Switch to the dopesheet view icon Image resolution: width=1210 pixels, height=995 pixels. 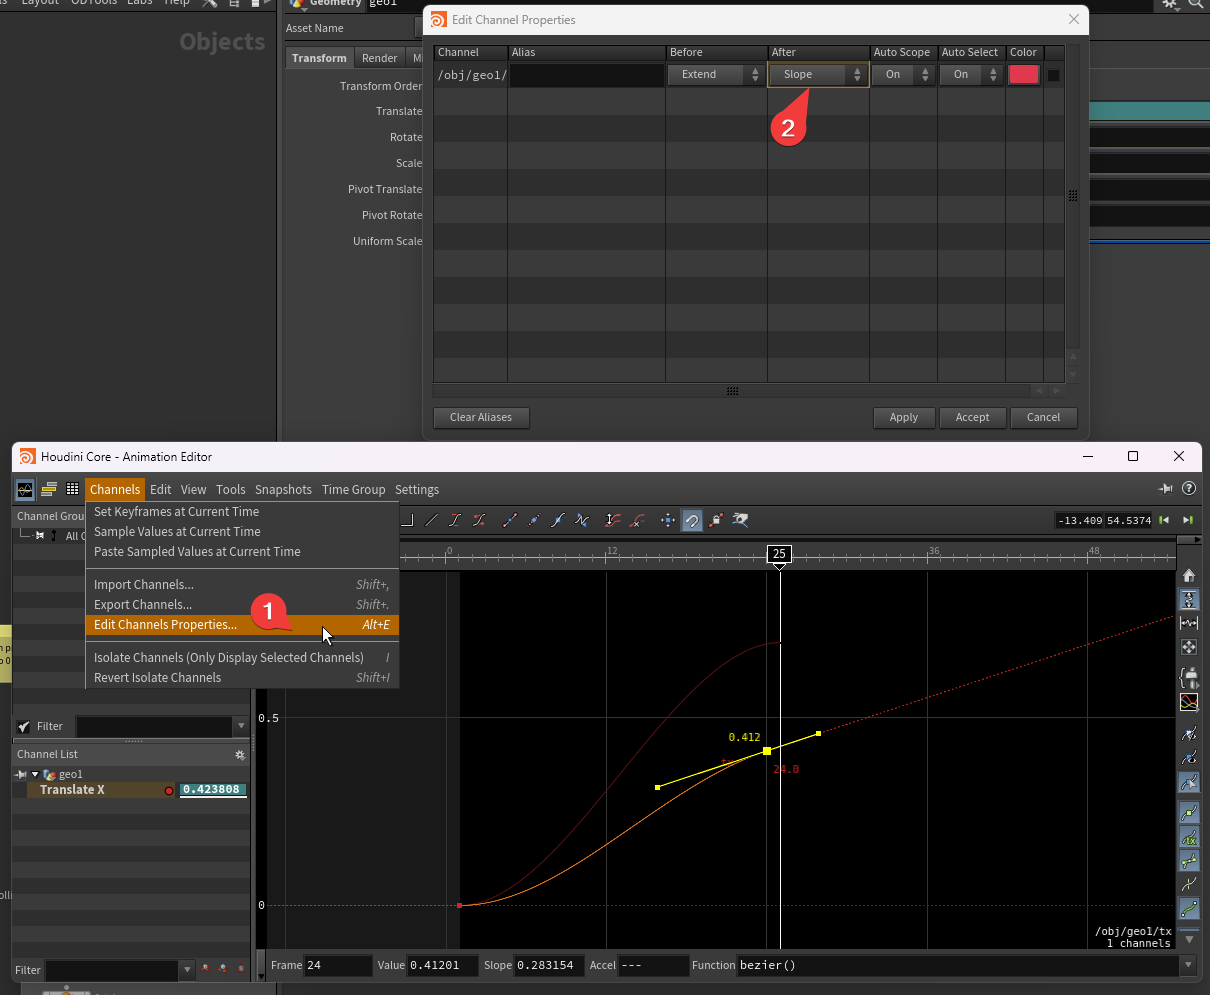(48, 489)
